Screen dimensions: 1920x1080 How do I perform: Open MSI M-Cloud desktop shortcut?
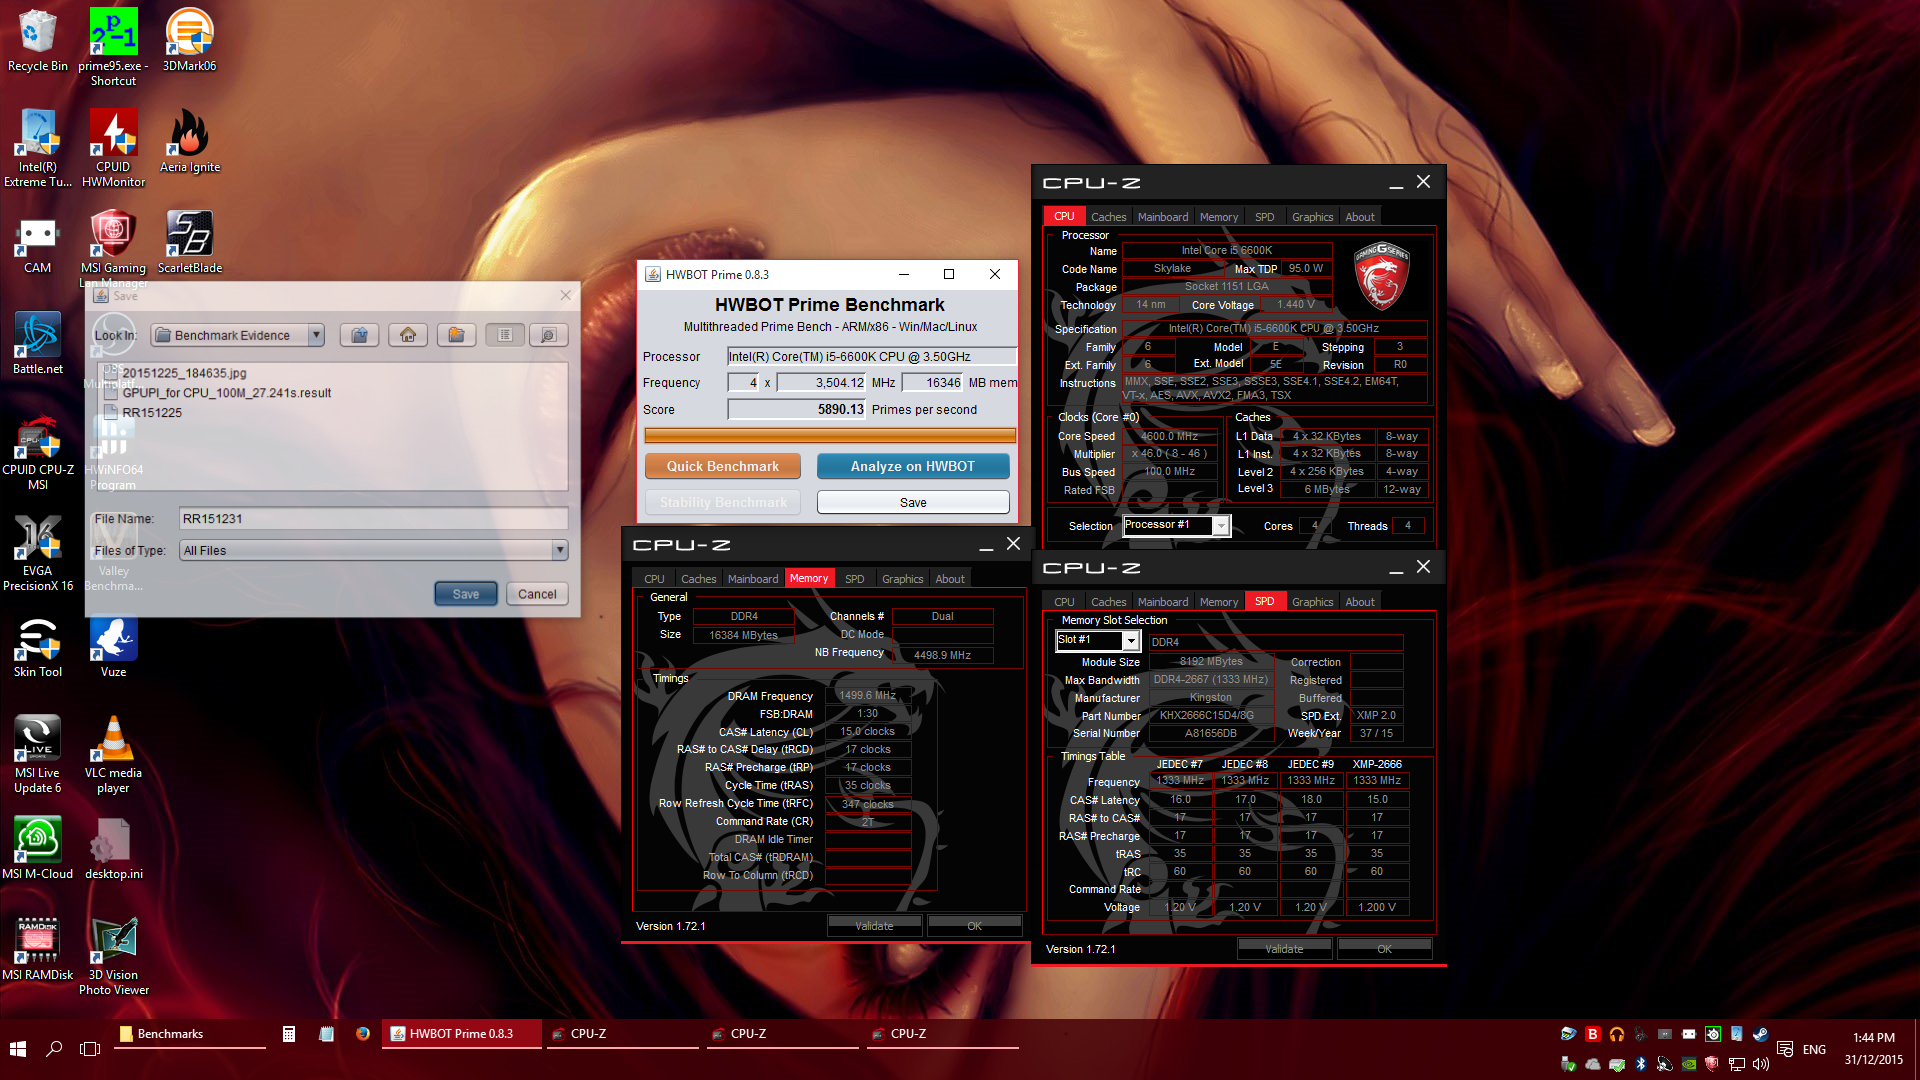click(37, 848)
